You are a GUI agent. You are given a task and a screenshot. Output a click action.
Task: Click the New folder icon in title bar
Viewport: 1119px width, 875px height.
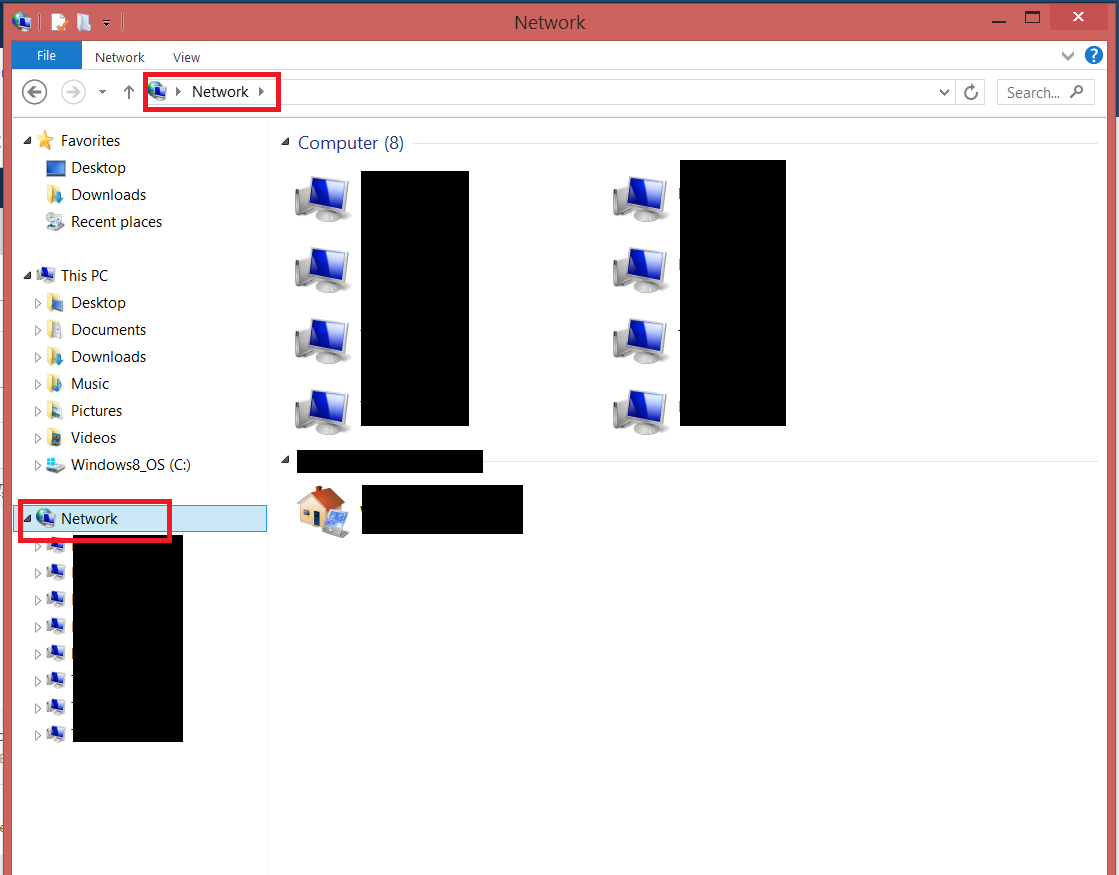tap(84, 21)
